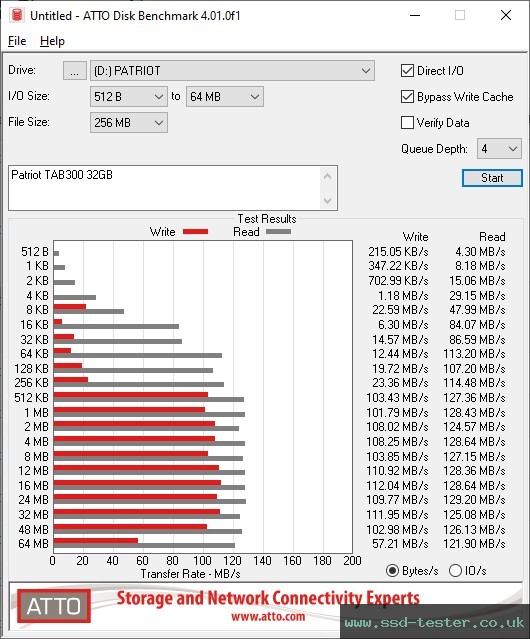Click the 128 KB row label
This screenshot has height=639, width=530.
(x=31, y=369)
